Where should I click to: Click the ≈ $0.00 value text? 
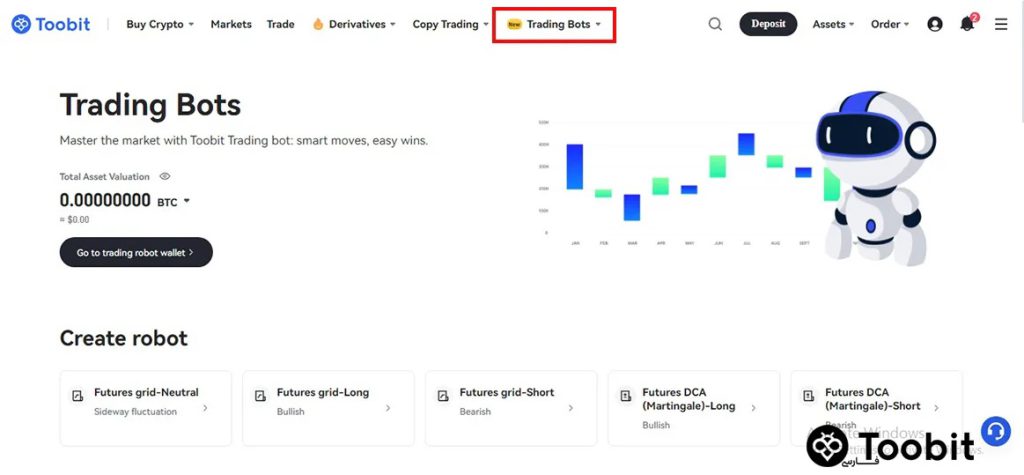(74, 220)
